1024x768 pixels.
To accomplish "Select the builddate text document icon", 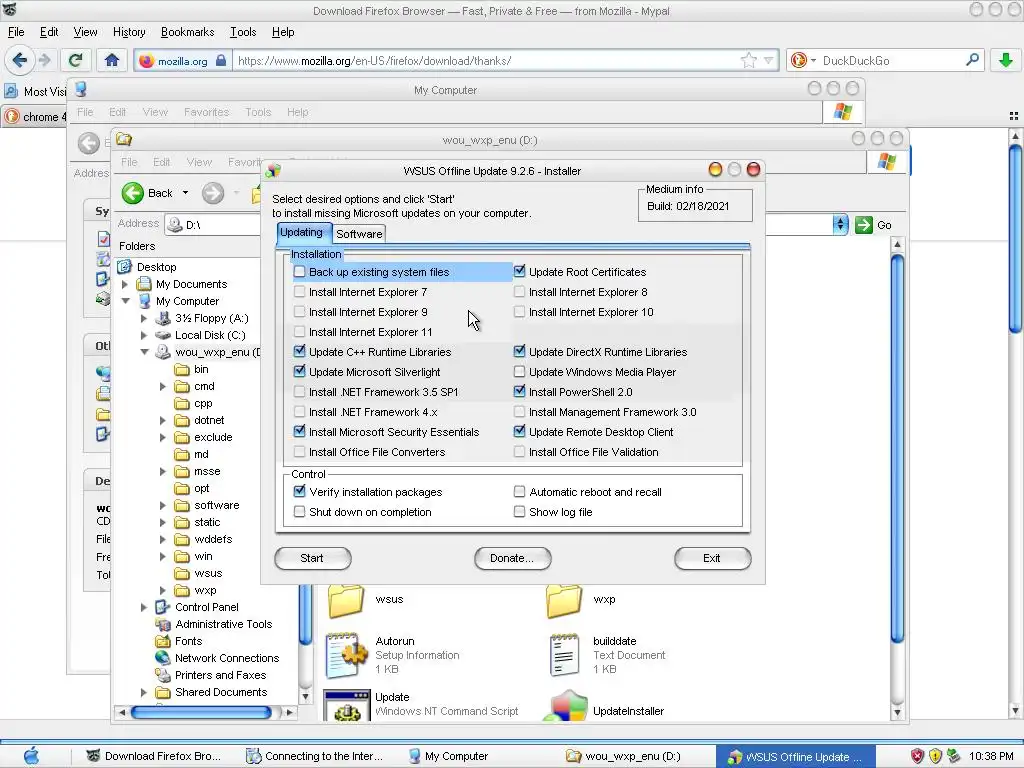I will [x=564, y=655].
